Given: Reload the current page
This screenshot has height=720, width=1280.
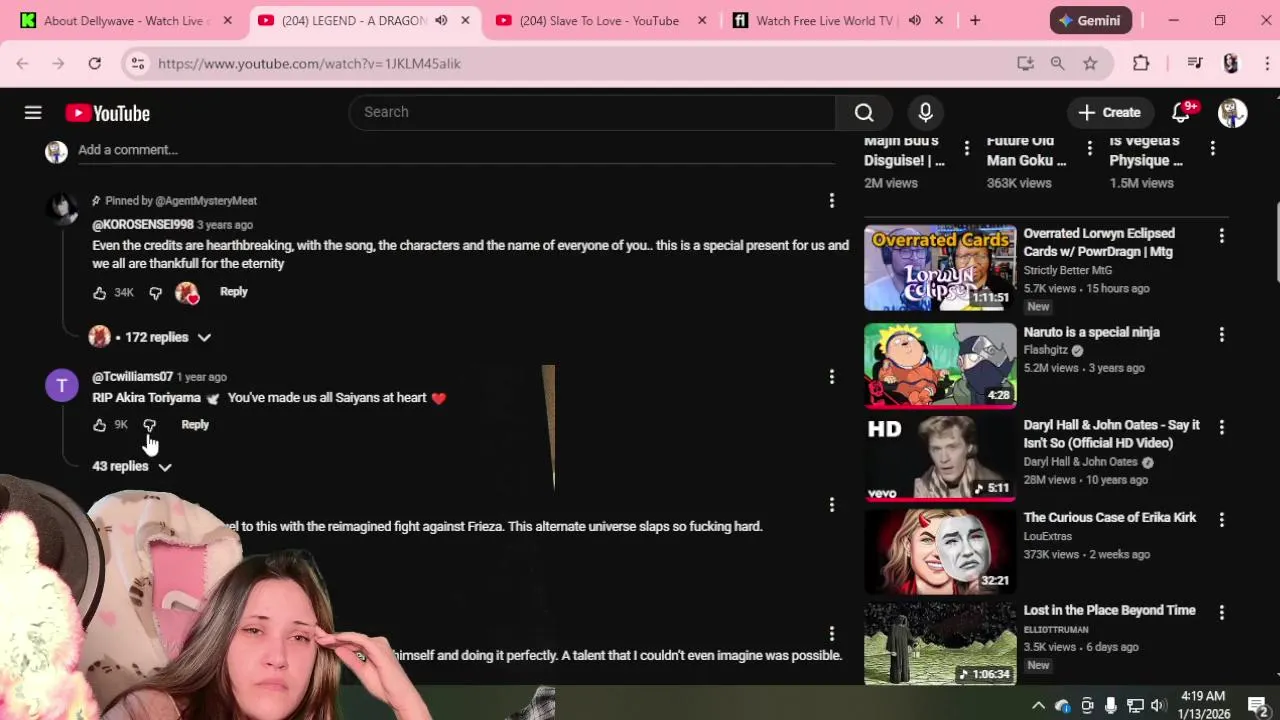Looking at the screenshot, I should (x=94, y=63).
